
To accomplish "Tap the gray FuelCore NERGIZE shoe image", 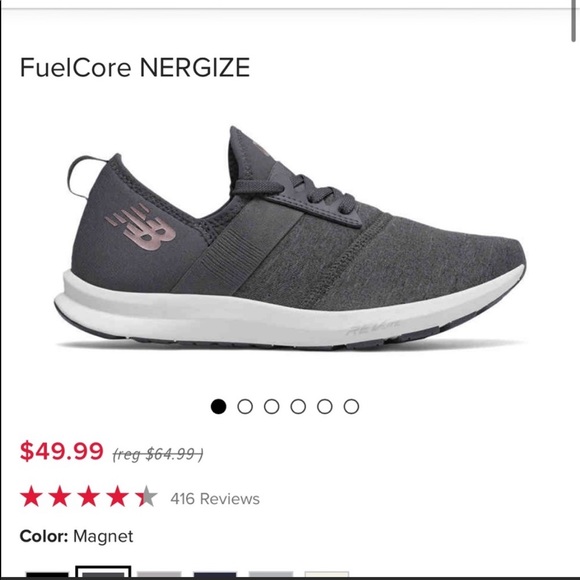I will click(290, 239).
